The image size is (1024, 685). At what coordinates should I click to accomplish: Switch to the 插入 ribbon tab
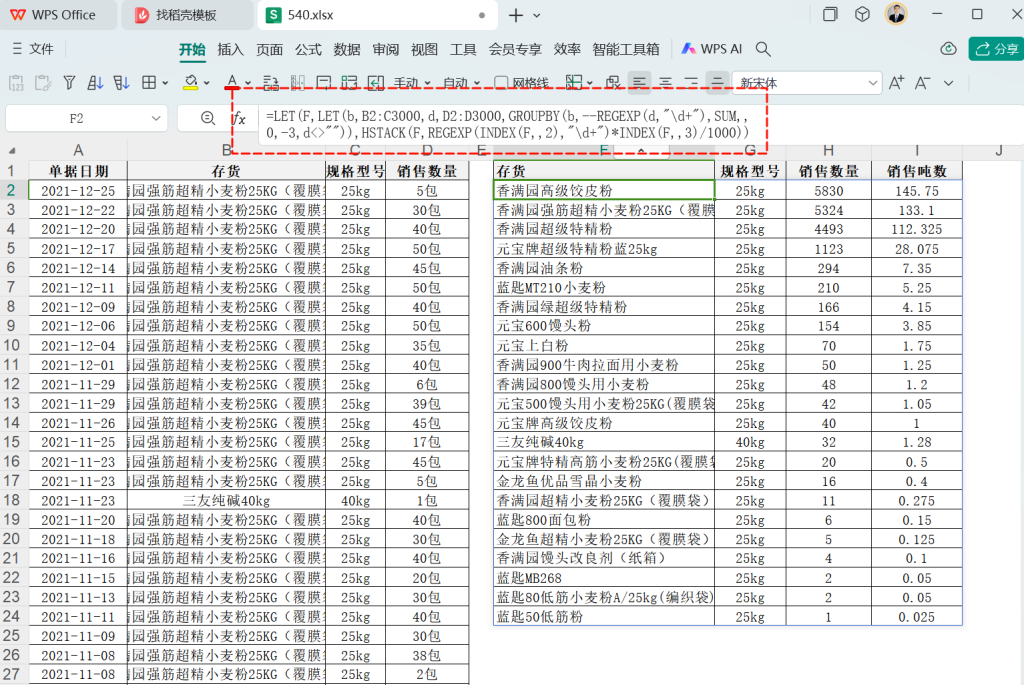230,50
